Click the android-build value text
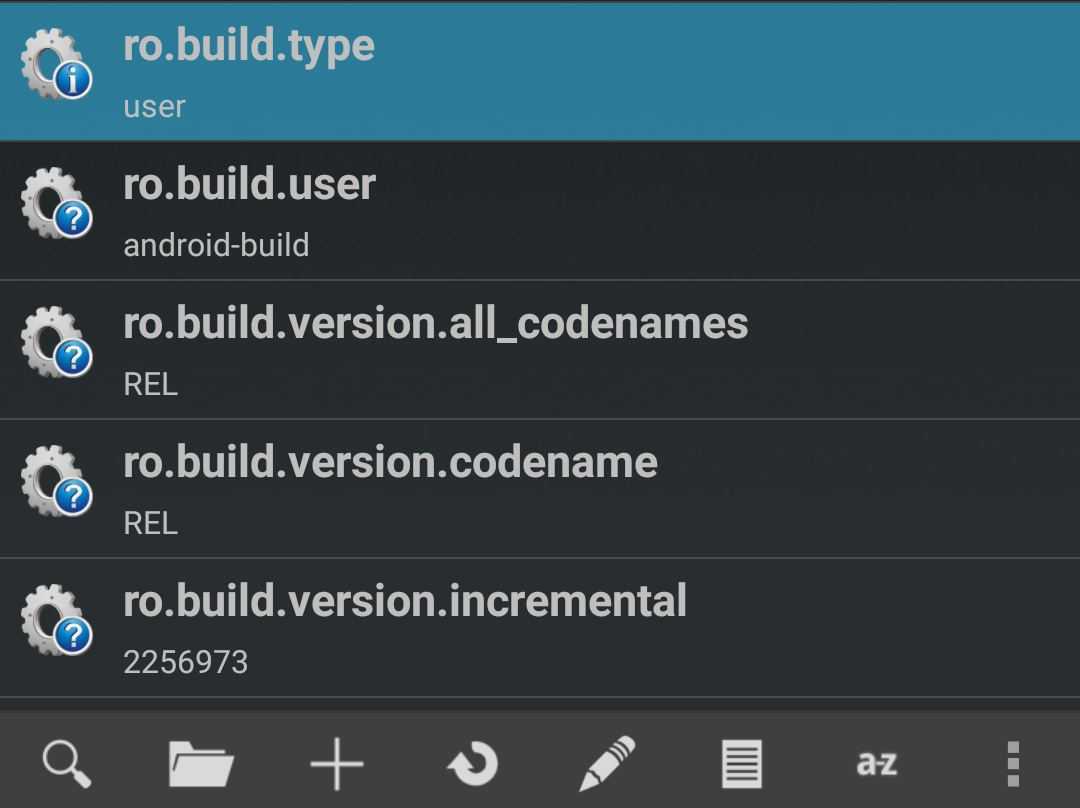Screen dimensions: 1080x808 (x=216, y=246)
